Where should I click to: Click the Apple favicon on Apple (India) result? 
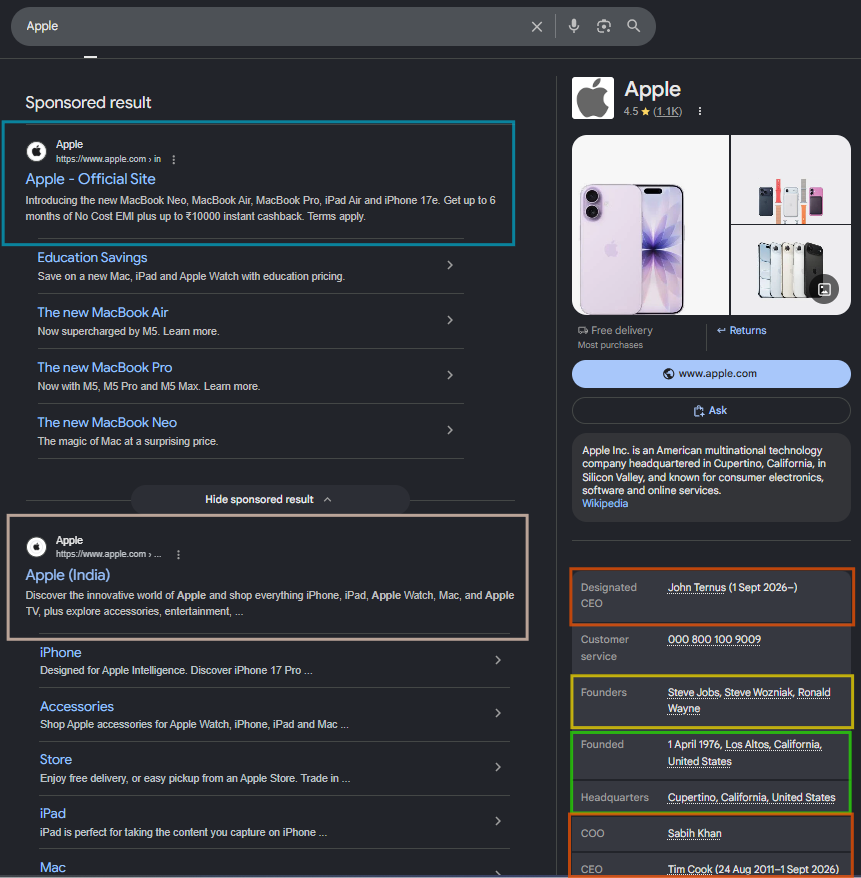[36, 547]
